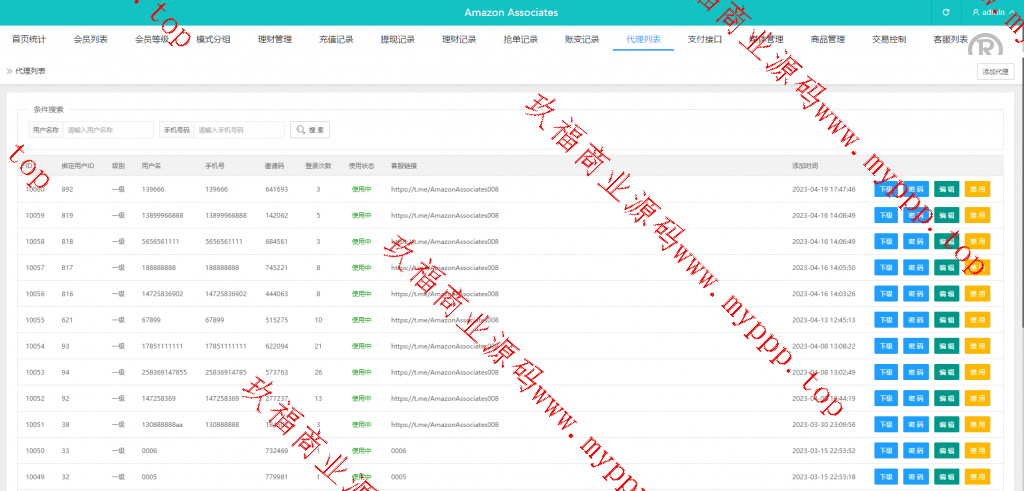The width and height of the screenshot is (1024, 491).
Task: Click yellow 禁用 disable button for agent 10054
Action: pos(977,345)
